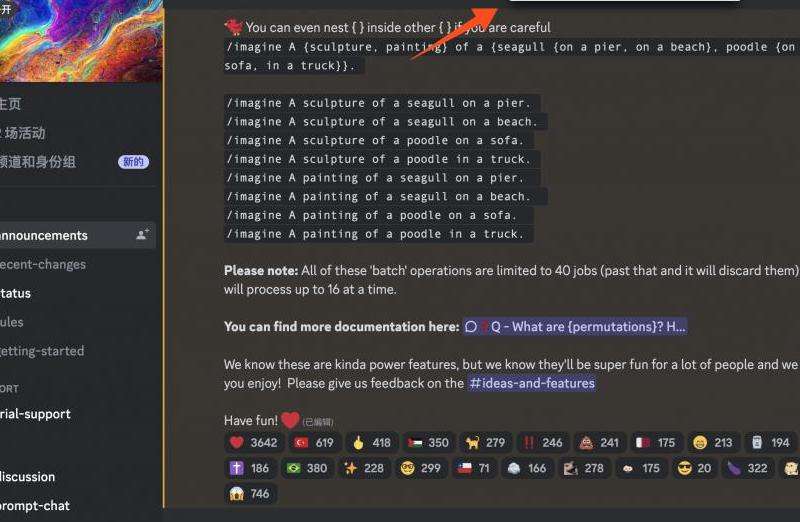
Task: Select the announcements channel in sidebar
Action: point(77,235)
